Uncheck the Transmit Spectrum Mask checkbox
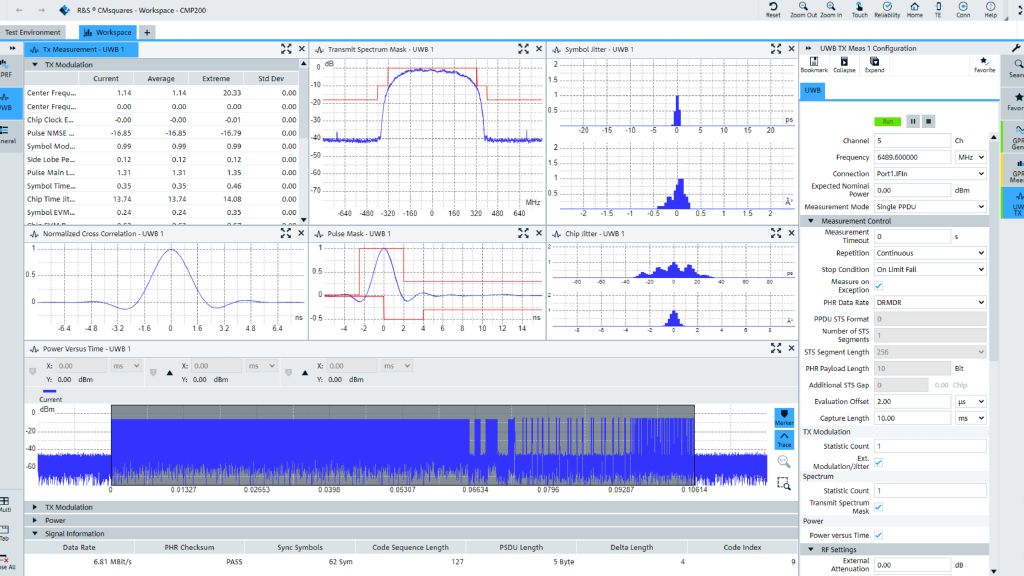This screenshot has width=1024, height=576. click(x=879, y=507)
